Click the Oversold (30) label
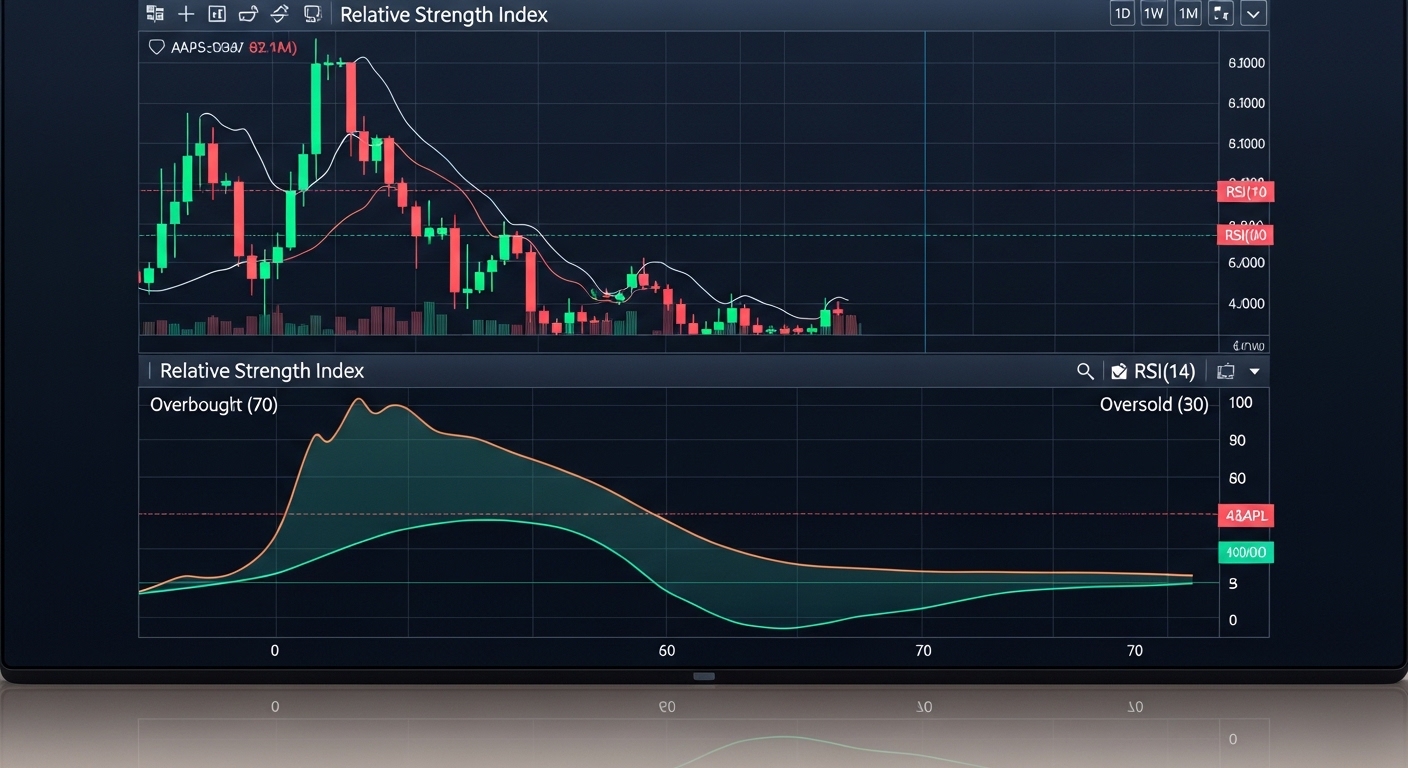This screenshot has height=768, width=1408. point(1154,405)
